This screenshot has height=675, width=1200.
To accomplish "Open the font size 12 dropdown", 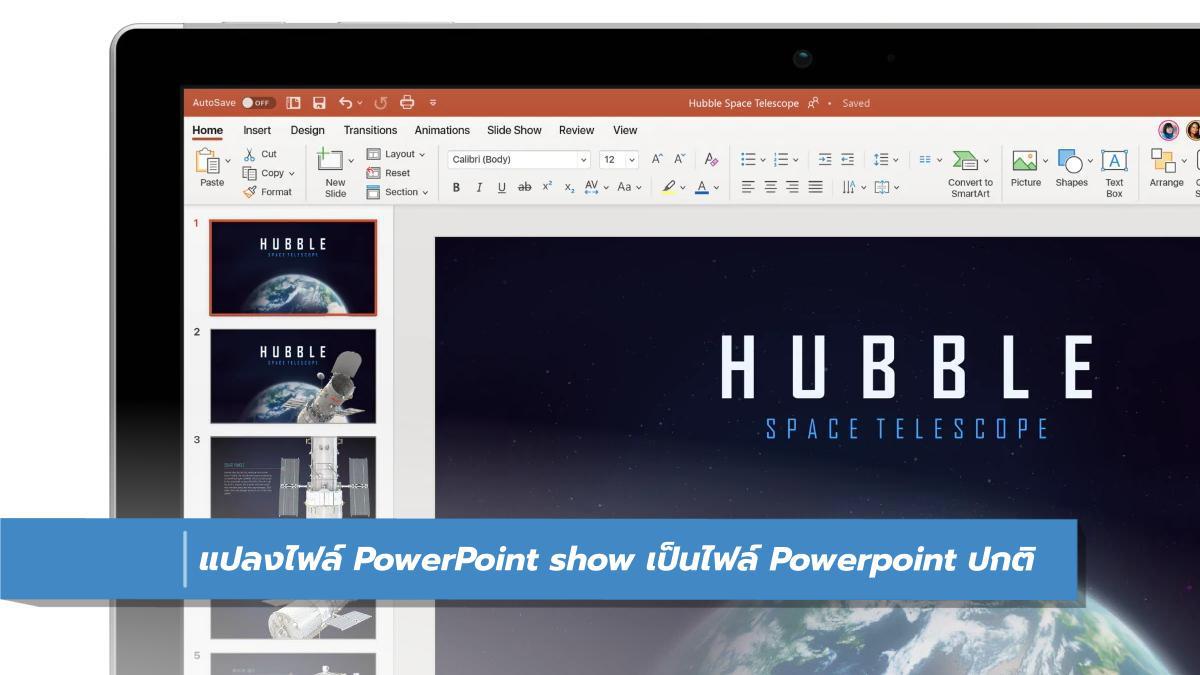I will pos(632,160).
